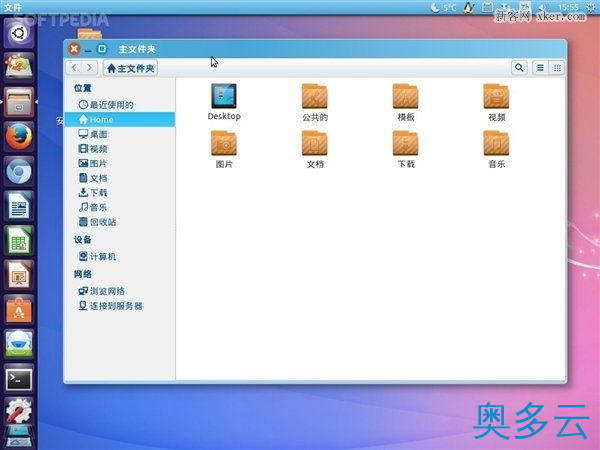The height and width of the screenshot is (450, 600).
Task: Open LibreOffice Calc from launcher
Action: coord(19,240)
